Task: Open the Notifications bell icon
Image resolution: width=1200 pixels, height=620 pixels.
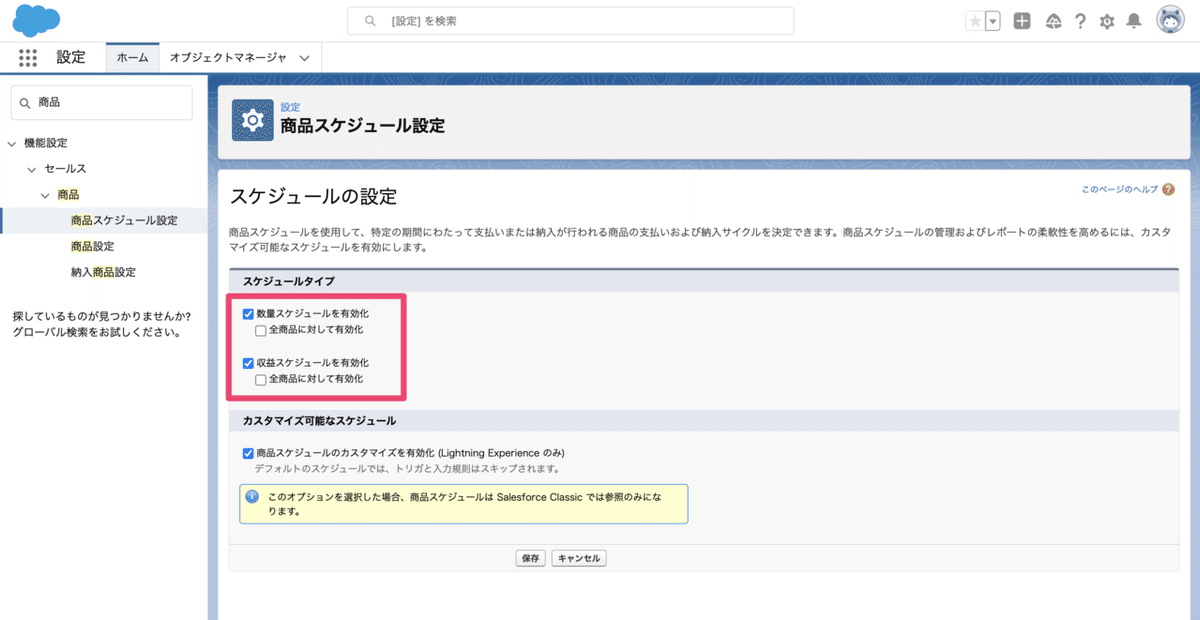Action: [x=1134, y=21]
